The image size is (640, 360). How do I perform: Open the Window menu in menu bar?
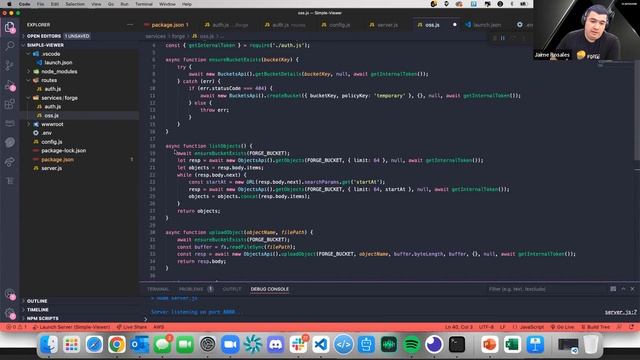click(x=167, y=4)
